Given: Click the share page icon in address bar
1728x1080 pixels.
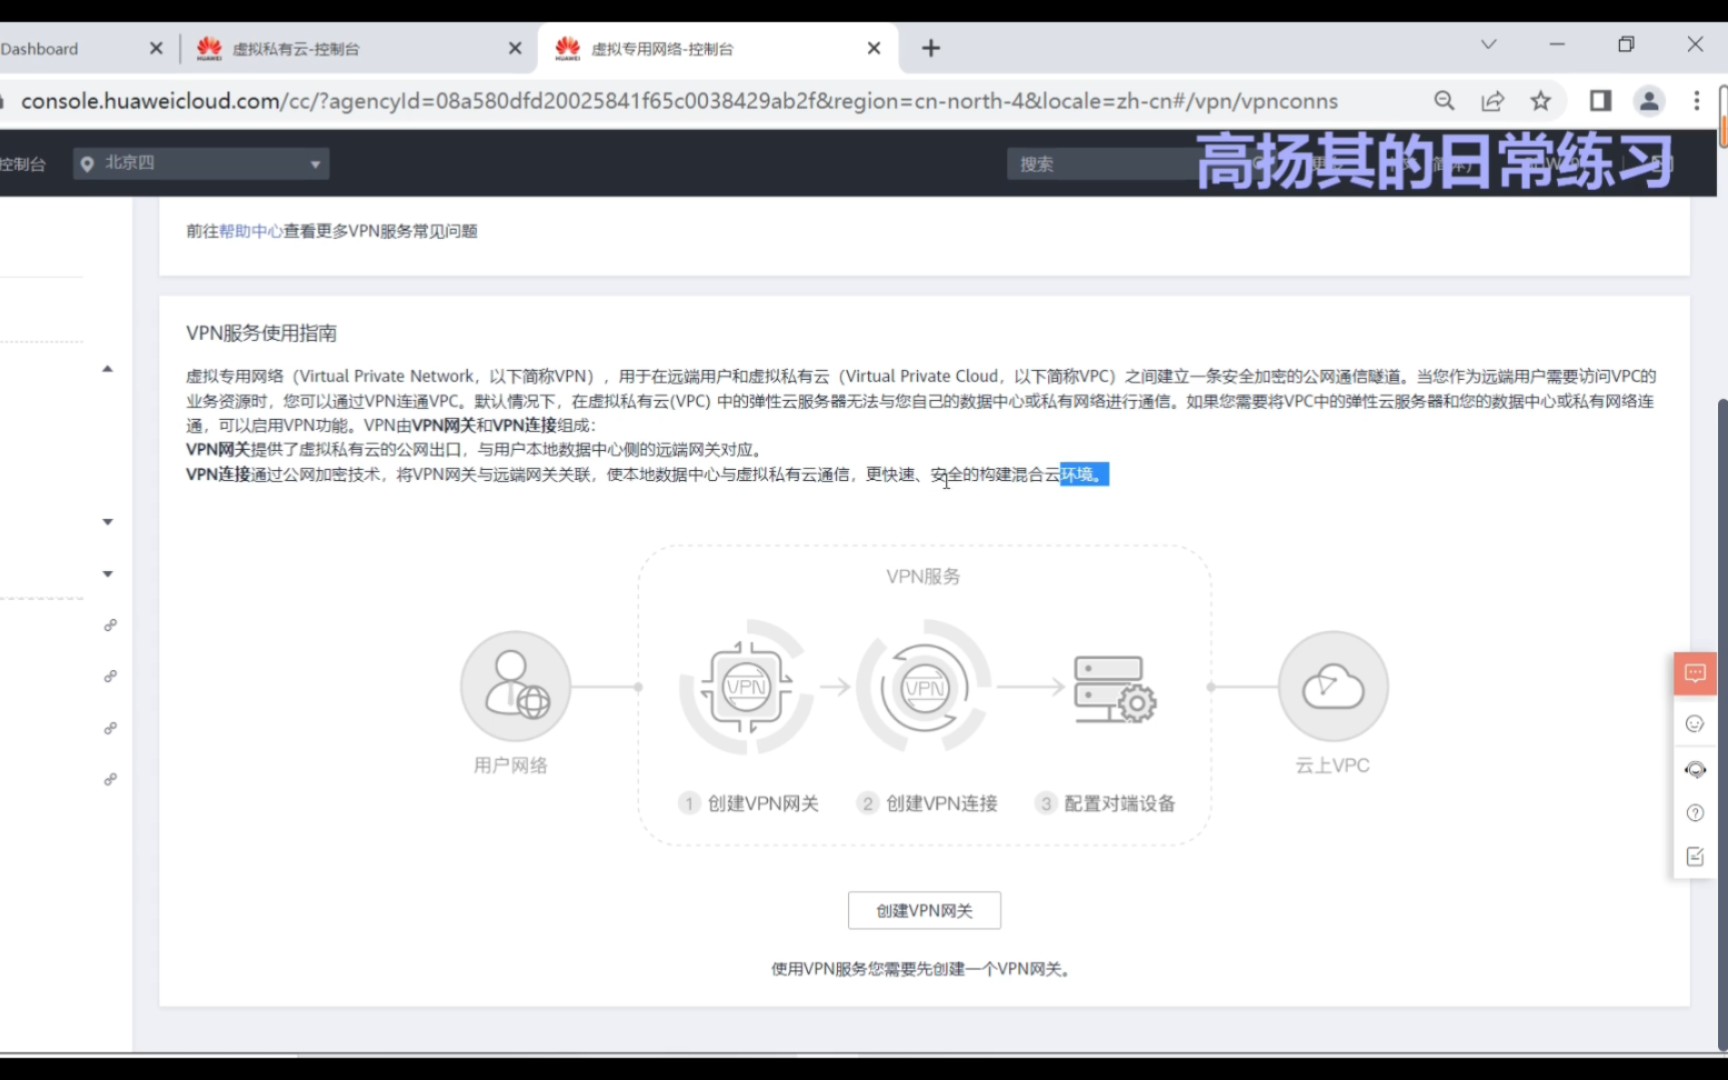Looking at the screenshot, I should [1492, 101].
